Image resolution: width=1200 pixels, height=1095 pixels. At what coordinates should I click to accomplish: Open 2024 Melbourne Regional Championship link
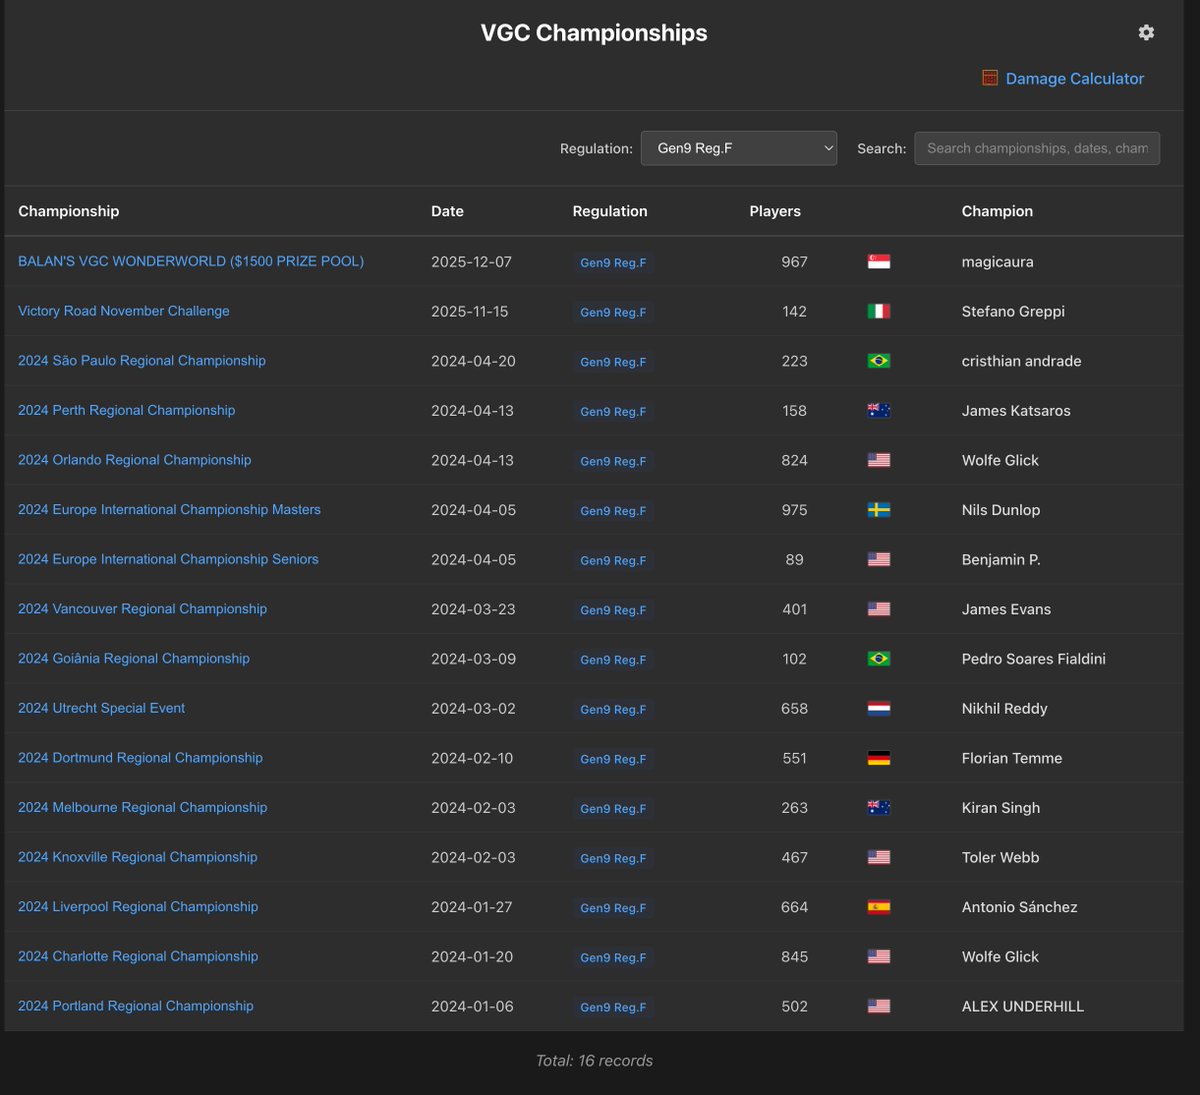(x=143, y=807)
